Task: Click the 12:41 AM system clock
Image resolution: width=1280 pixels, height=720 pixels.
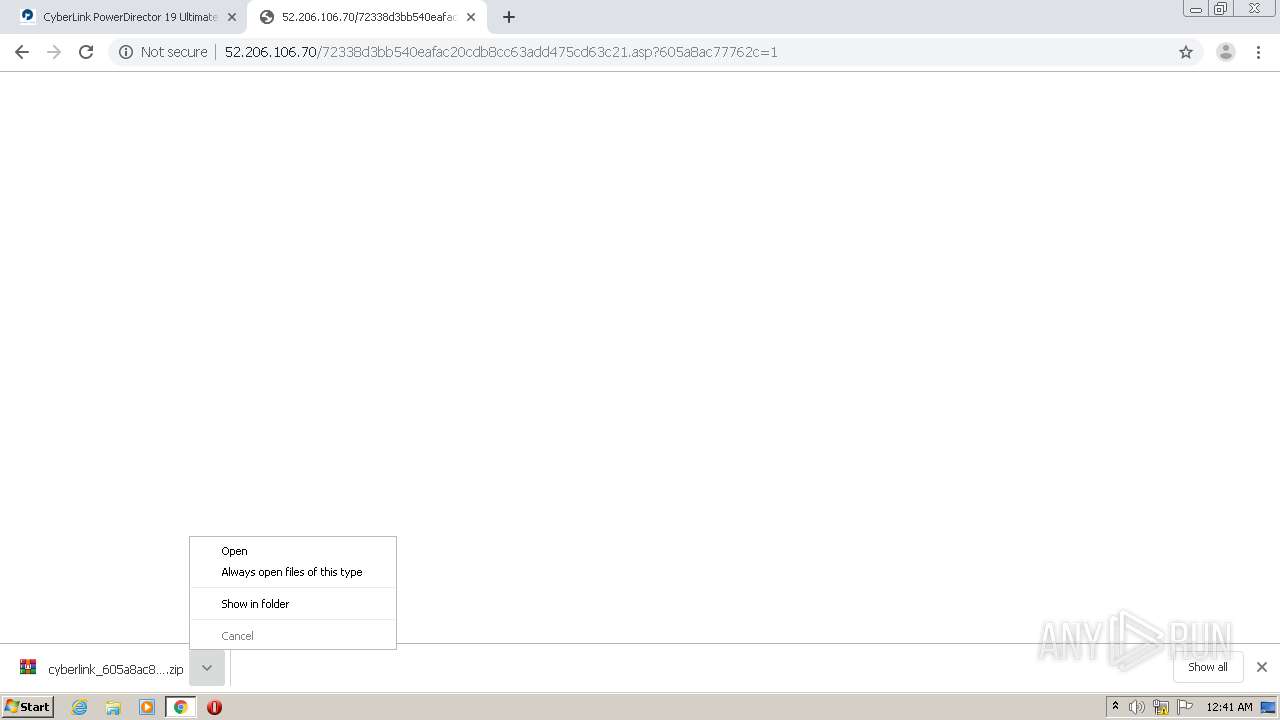Action: [x=1229, y=707]
